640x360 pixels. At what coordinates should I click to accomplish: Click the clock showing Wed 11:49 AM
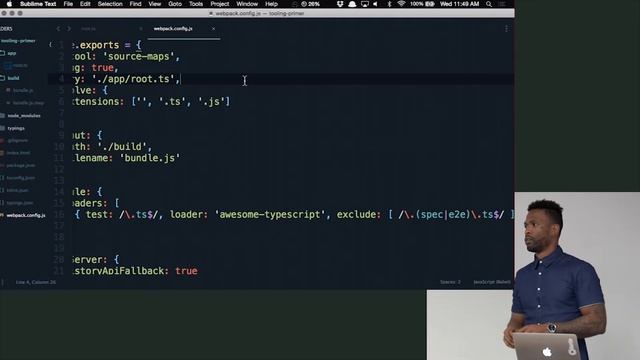459,4
